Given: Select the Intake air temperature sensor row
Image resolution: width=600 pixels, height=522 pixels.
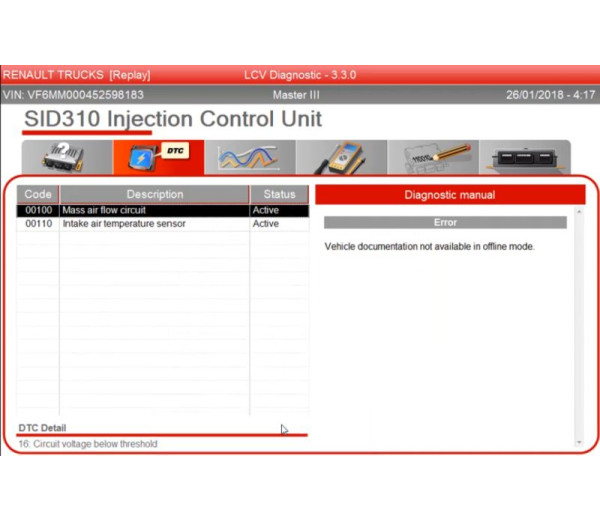Looking at the screenshot, I should pos(154,225).
